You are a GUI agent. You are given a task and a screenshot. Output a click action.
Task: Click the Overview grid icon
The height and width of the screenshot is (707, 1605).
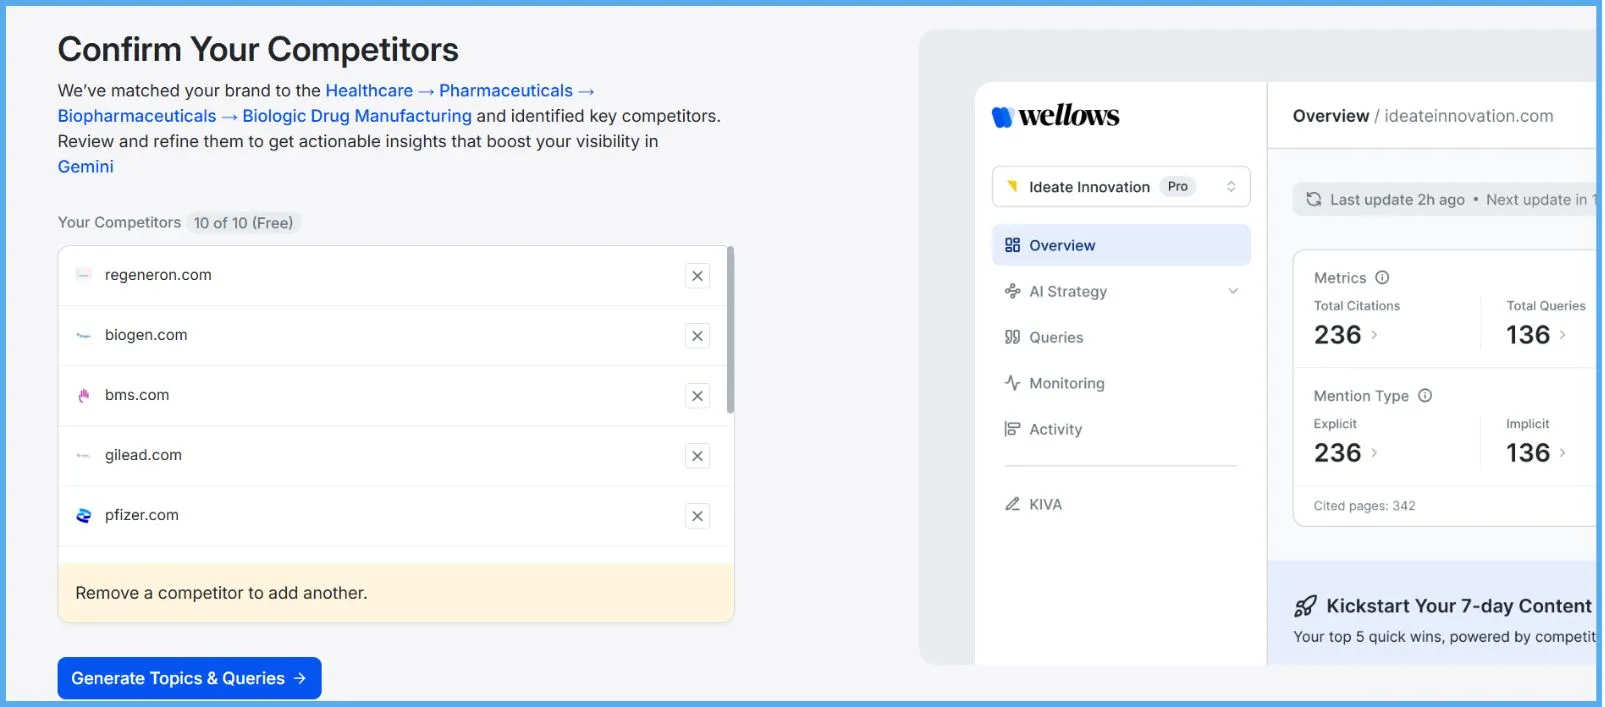(x=1012, y=245)
